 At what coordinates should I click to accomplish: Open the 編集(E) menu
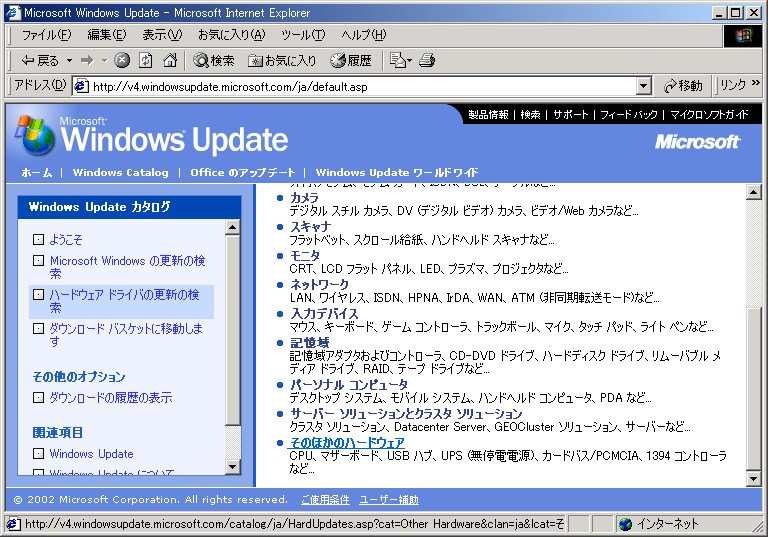(107, 35)
